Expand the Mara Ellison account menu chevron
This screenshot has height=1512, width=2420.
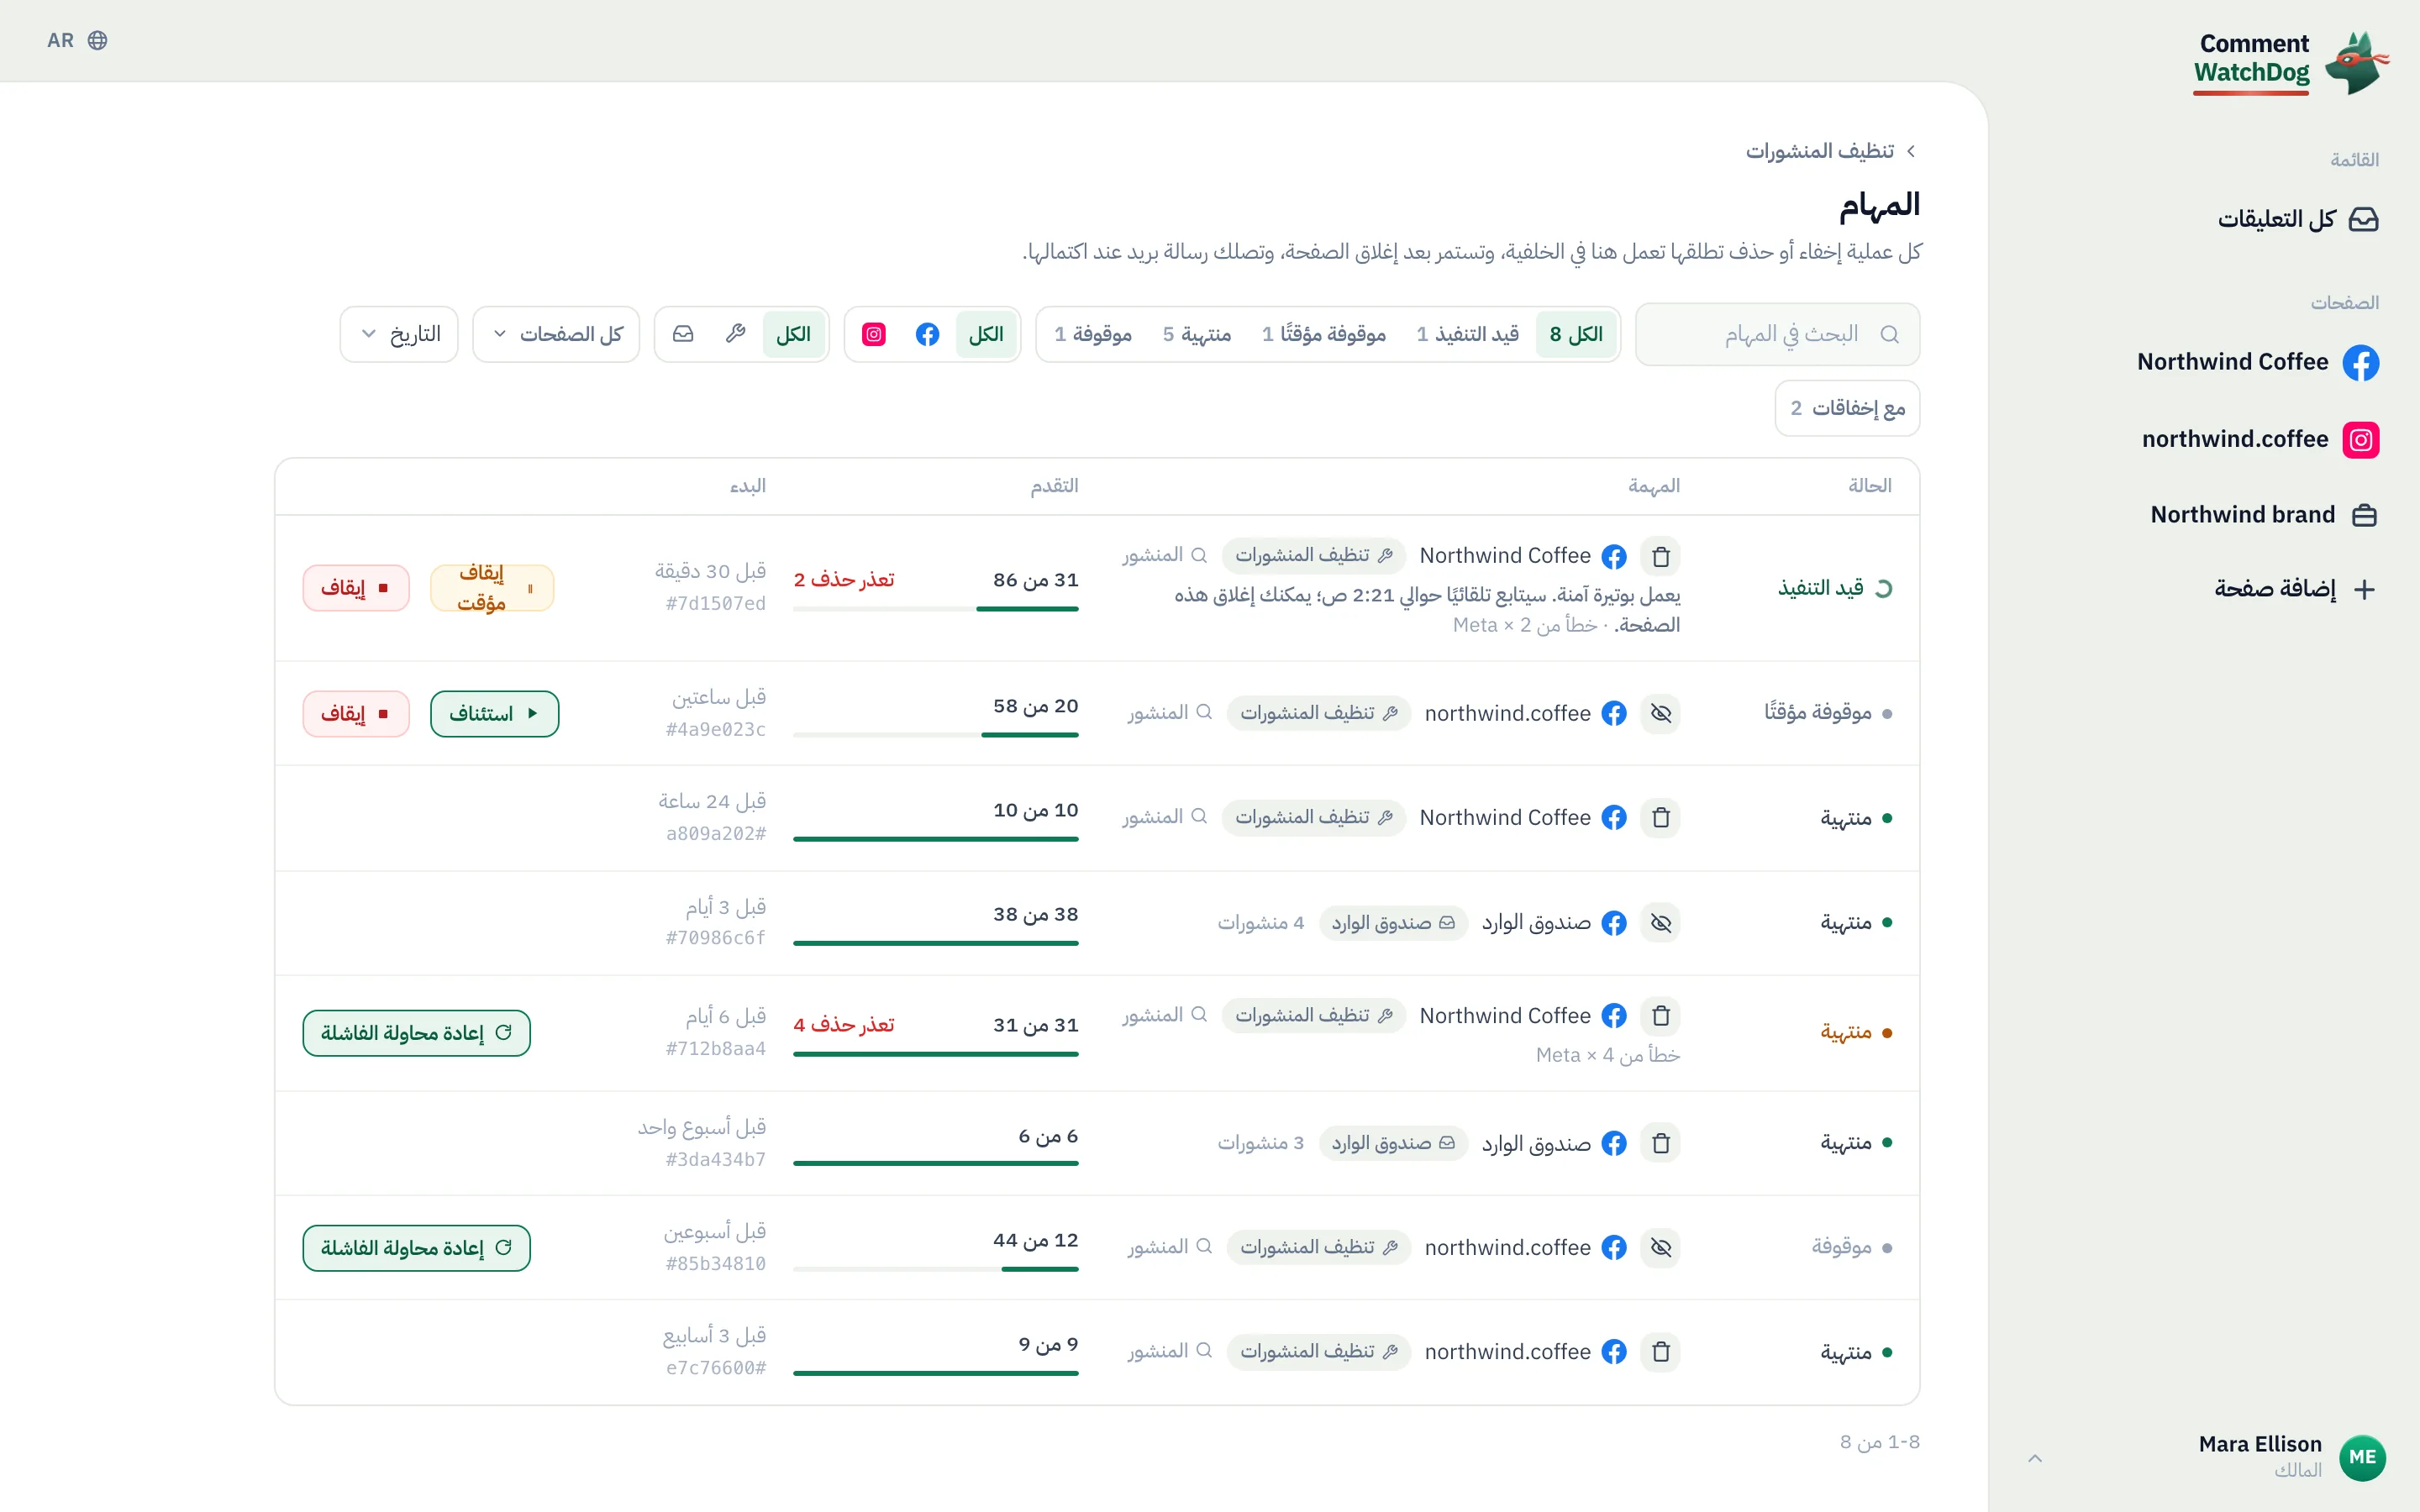(x=2035, y=1458)
